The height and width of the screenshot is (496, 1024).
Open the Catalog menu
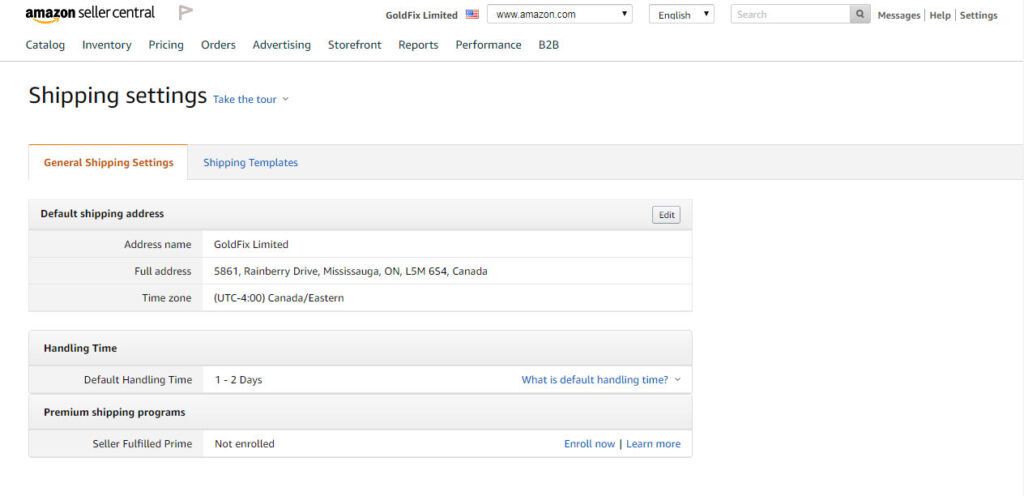coord(45,45)
